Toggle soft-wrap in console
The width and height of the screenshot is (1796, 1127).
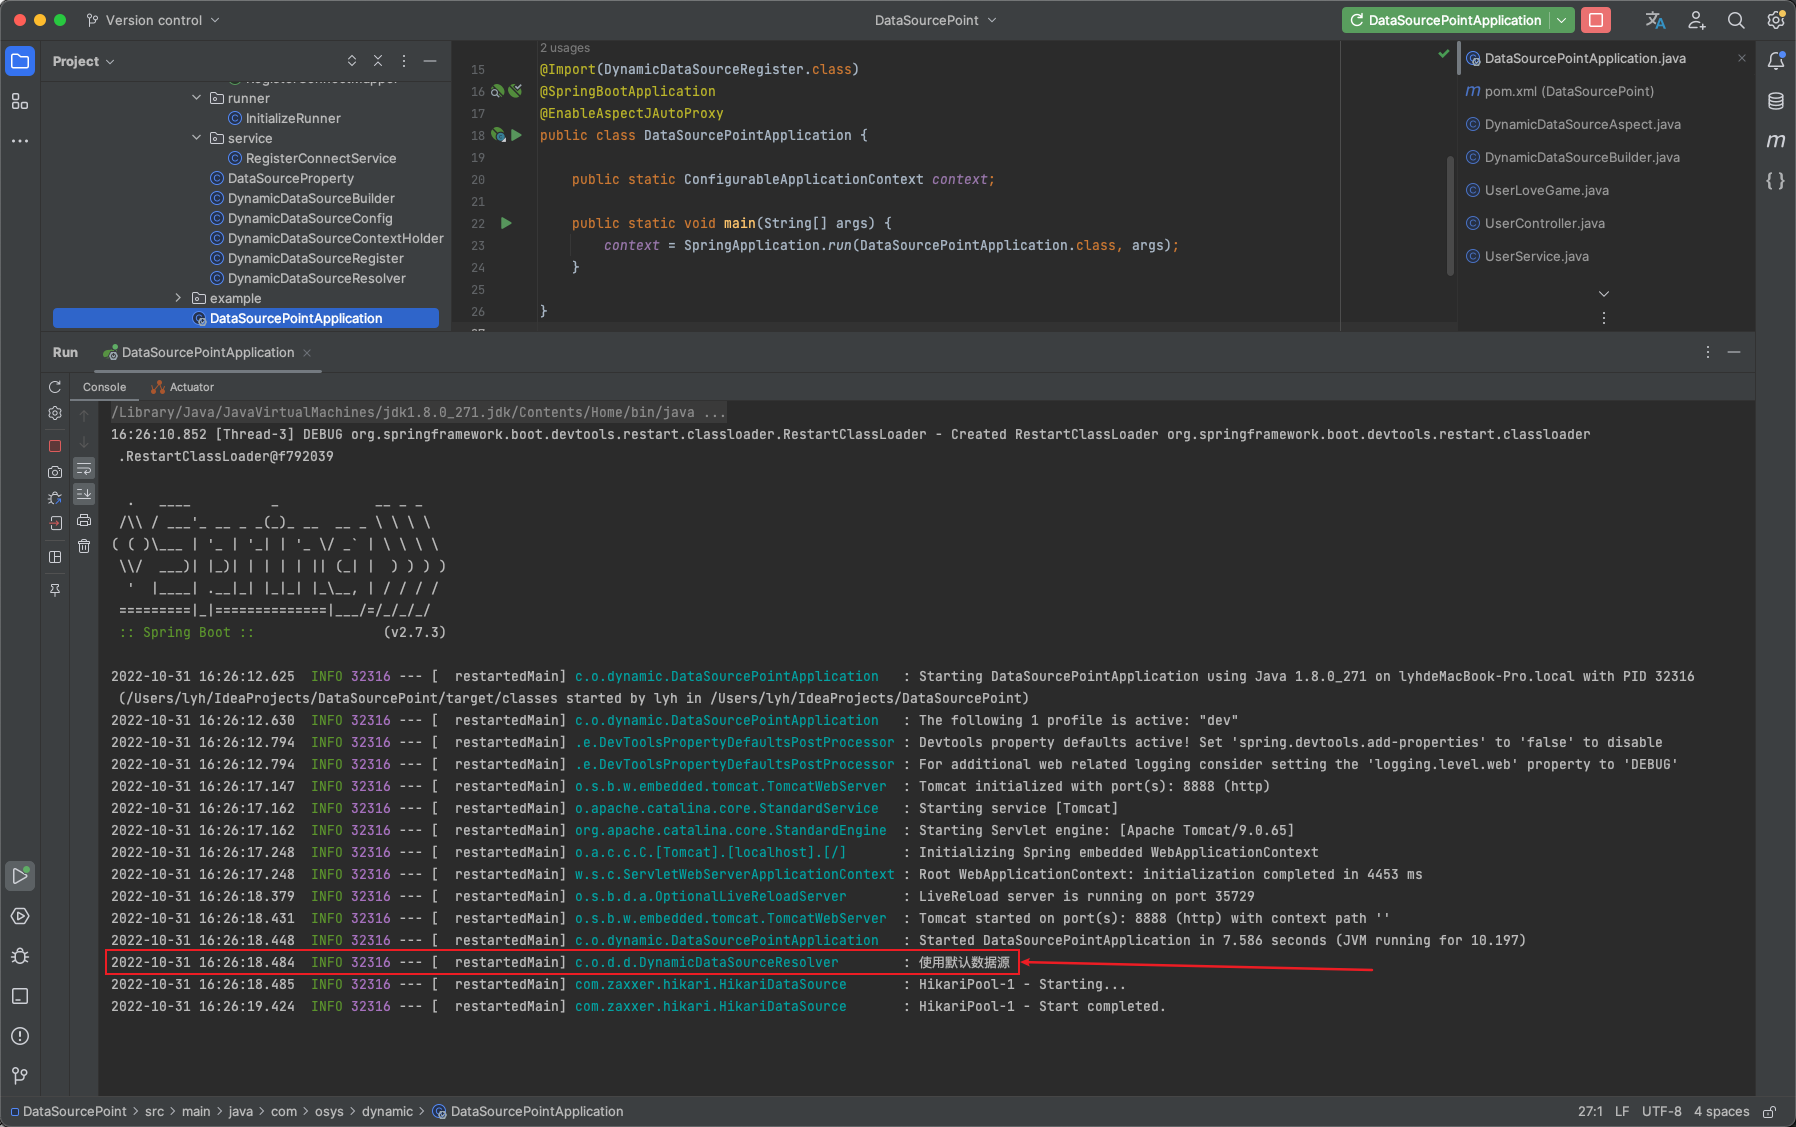click(x=84, y=469)
